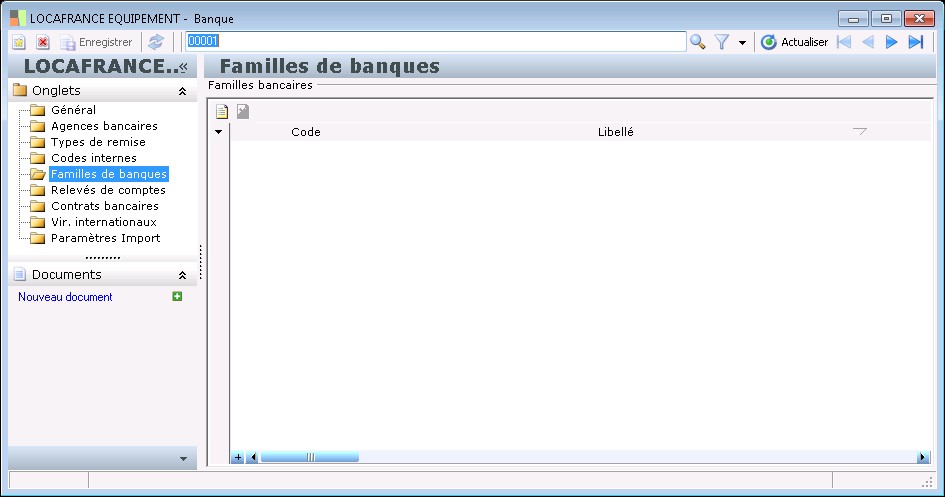
Task: Collapse the Documents section
Action: pyautogui.click(x=182, y=275)
